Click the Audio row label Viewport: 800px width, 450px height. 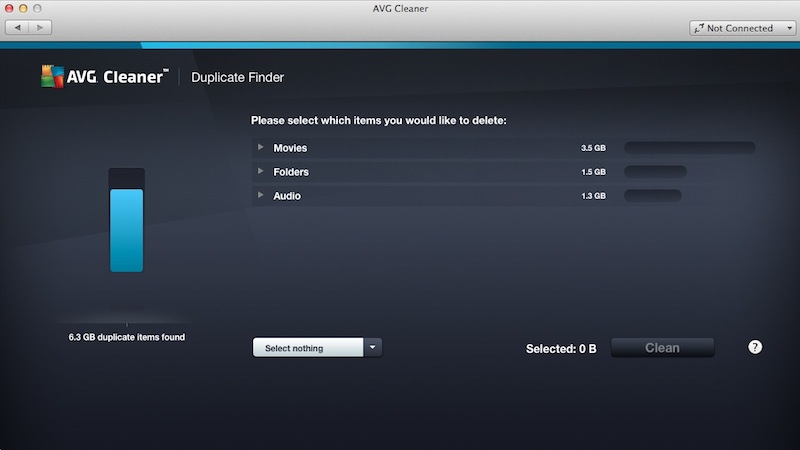287,196
